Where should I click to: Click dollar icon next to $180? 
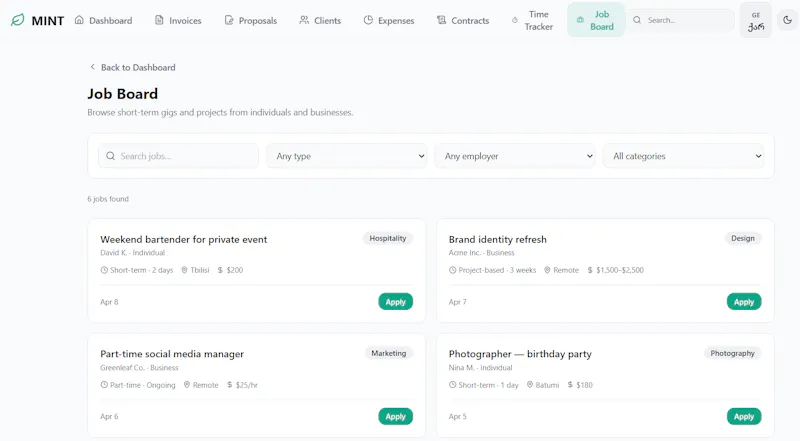click(570, 385)
